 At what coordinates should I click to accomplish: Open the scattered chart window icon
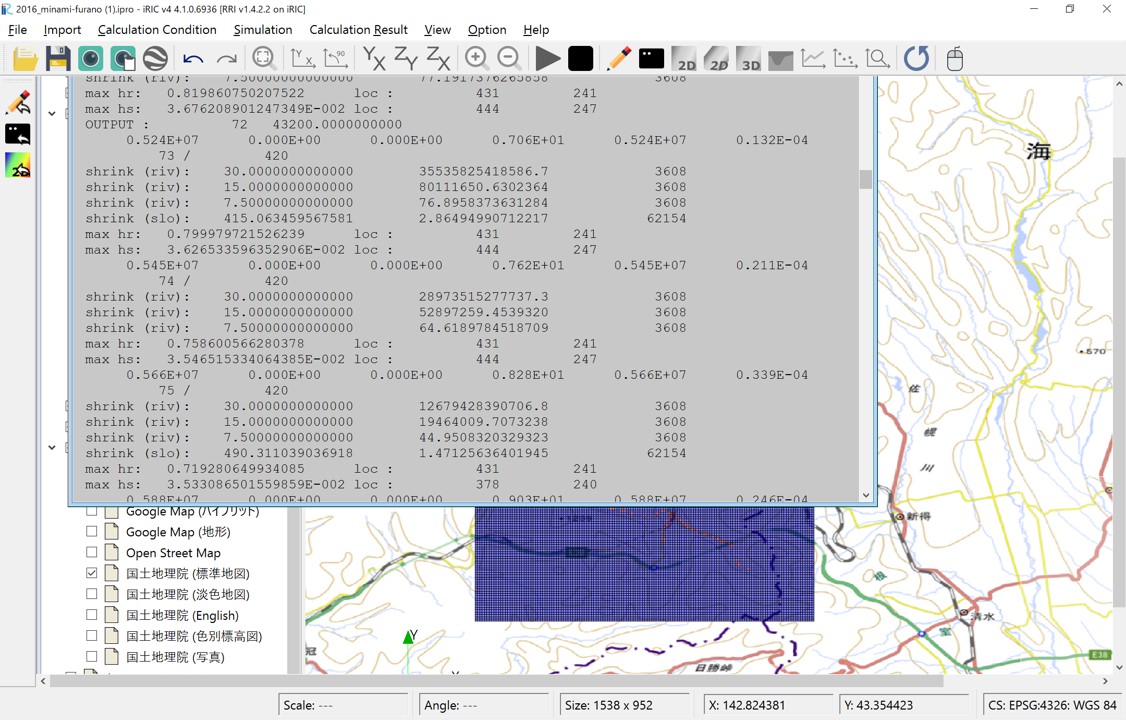click(844, 58)
